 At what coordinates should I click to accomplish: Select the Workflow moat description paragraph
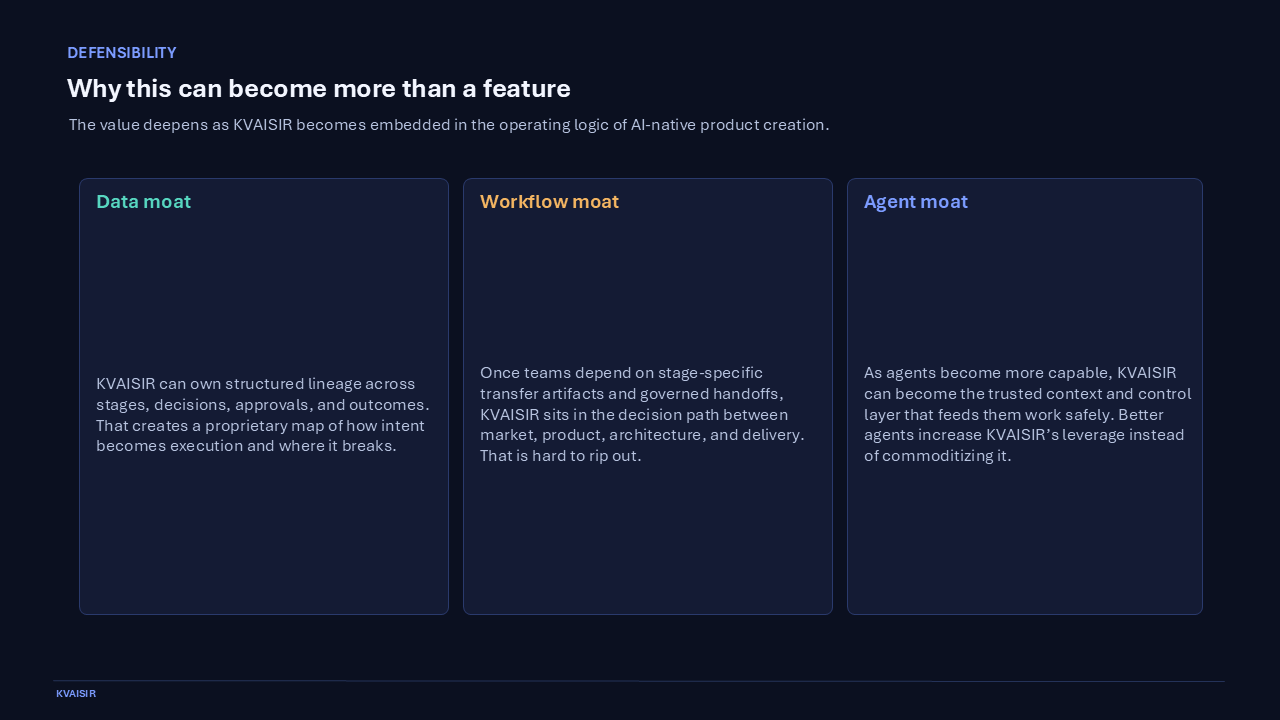[x=643, y=414]
